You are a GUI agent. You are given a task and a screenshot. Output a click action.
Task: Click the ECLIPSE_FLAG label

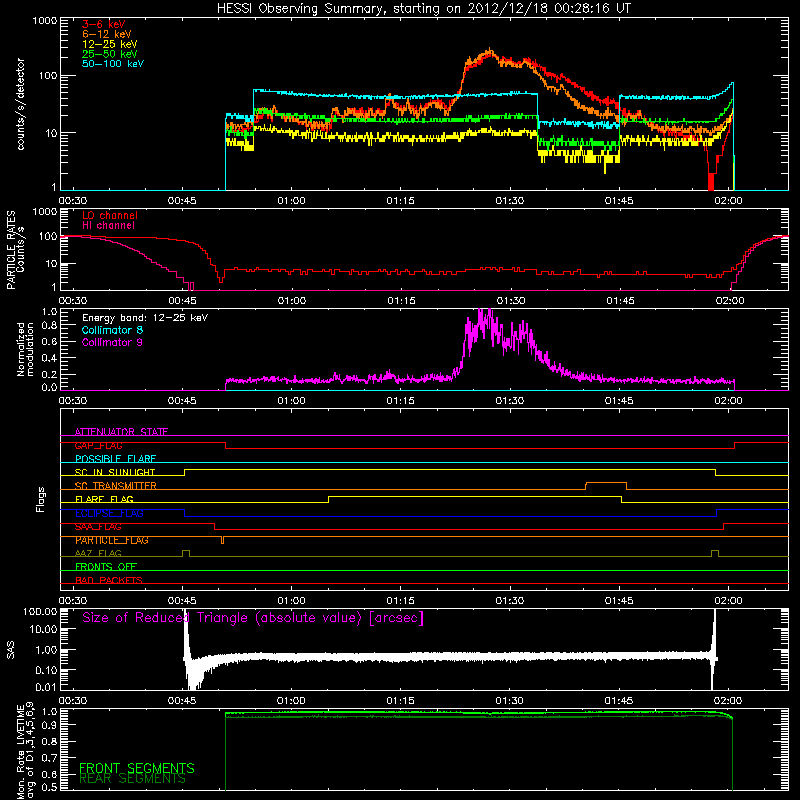(109, 513)
